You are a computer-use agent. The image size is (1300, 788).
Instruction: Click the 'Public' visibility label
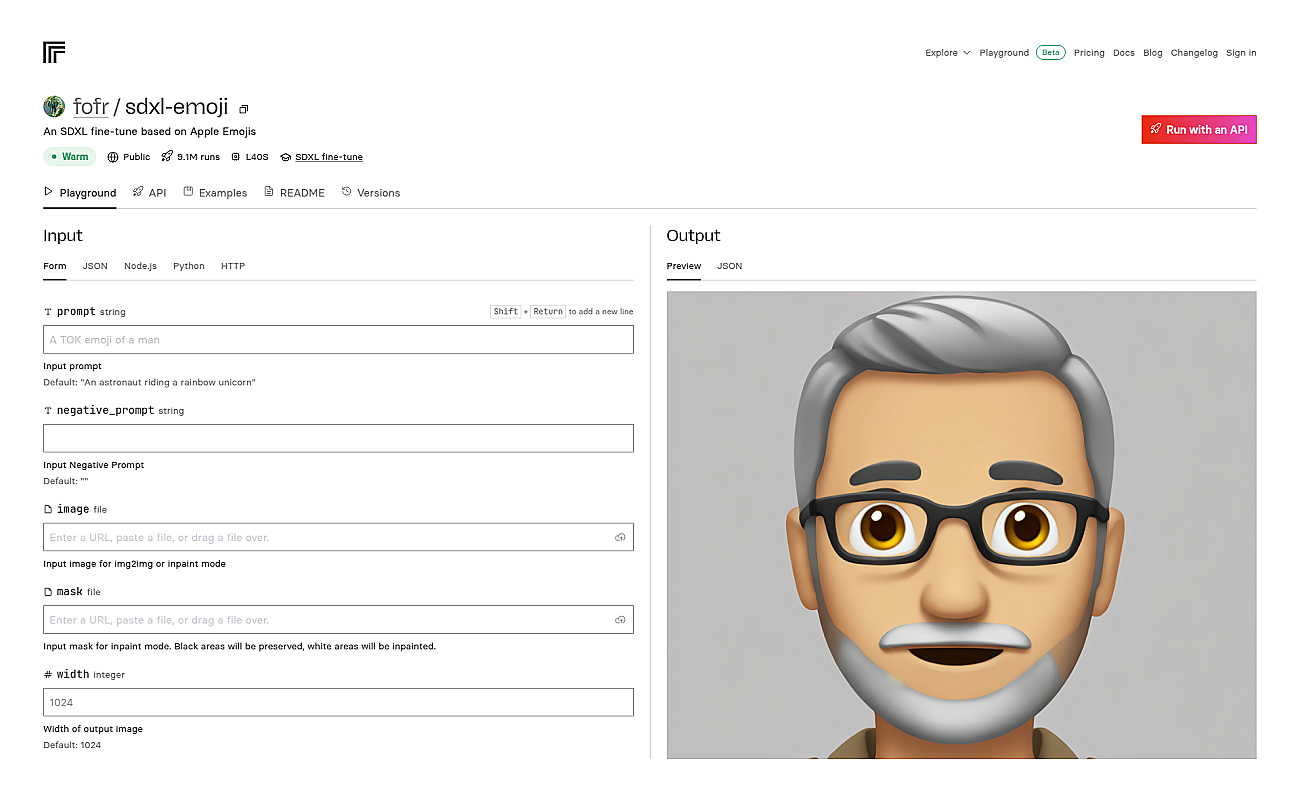click(x=137, y=157)
